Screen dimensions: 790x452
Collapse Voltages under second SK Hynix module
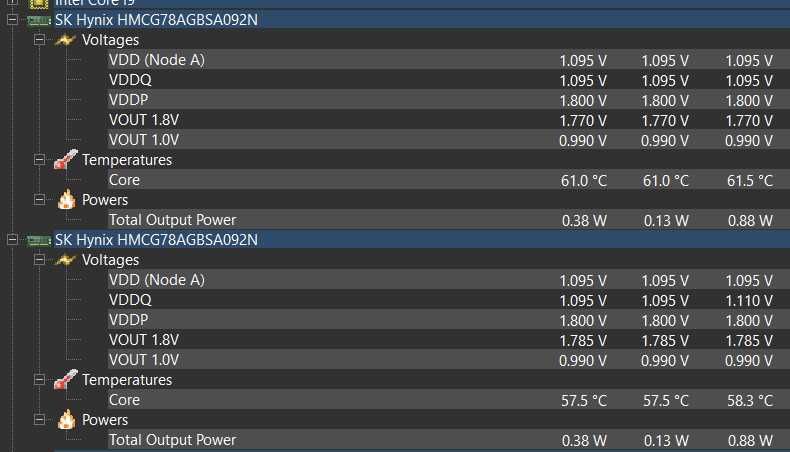tap(39, 260)
